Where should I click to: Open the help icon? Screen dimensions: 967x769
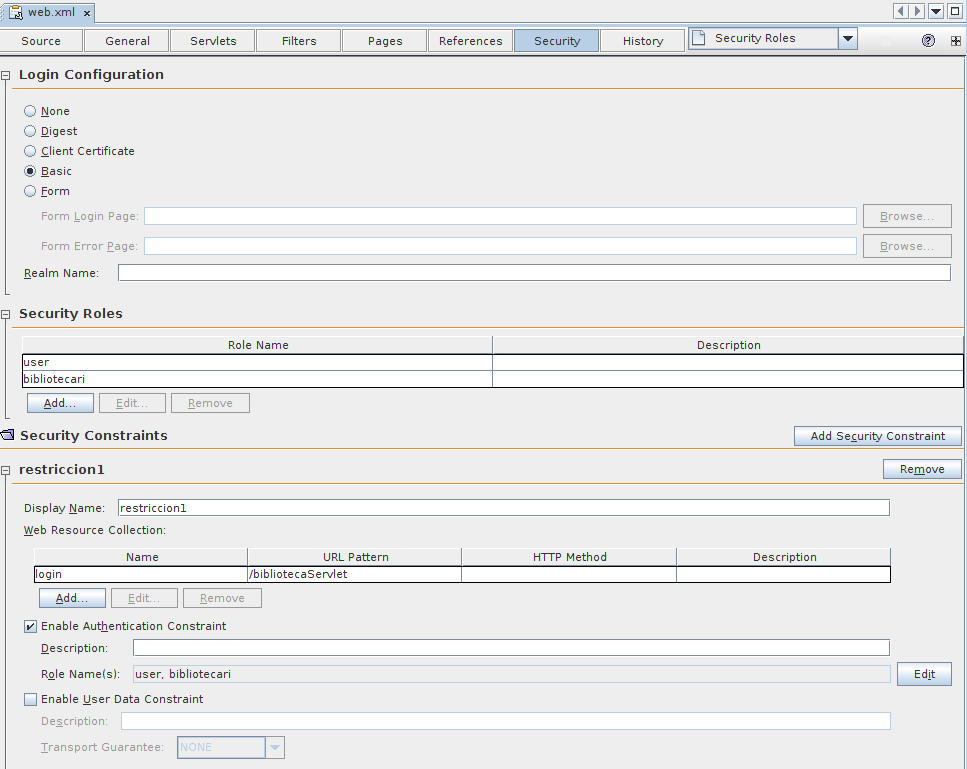928,41
